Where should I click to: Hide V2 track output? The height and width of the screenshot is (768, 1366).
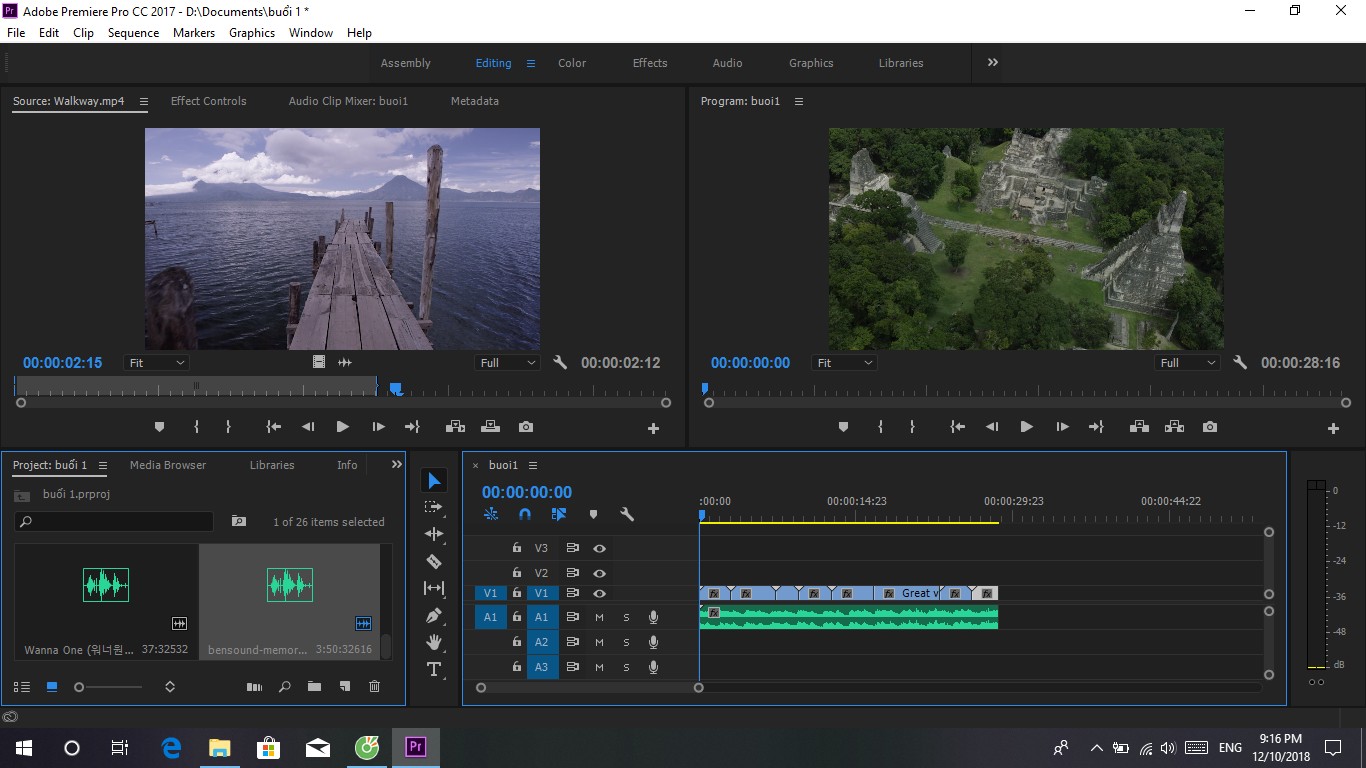599,573
